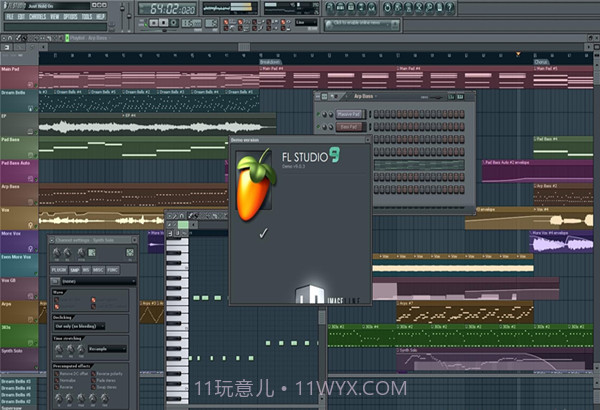600x410 pixels.
Task: Enable Remove DC offset option
Action: [57, 374]
